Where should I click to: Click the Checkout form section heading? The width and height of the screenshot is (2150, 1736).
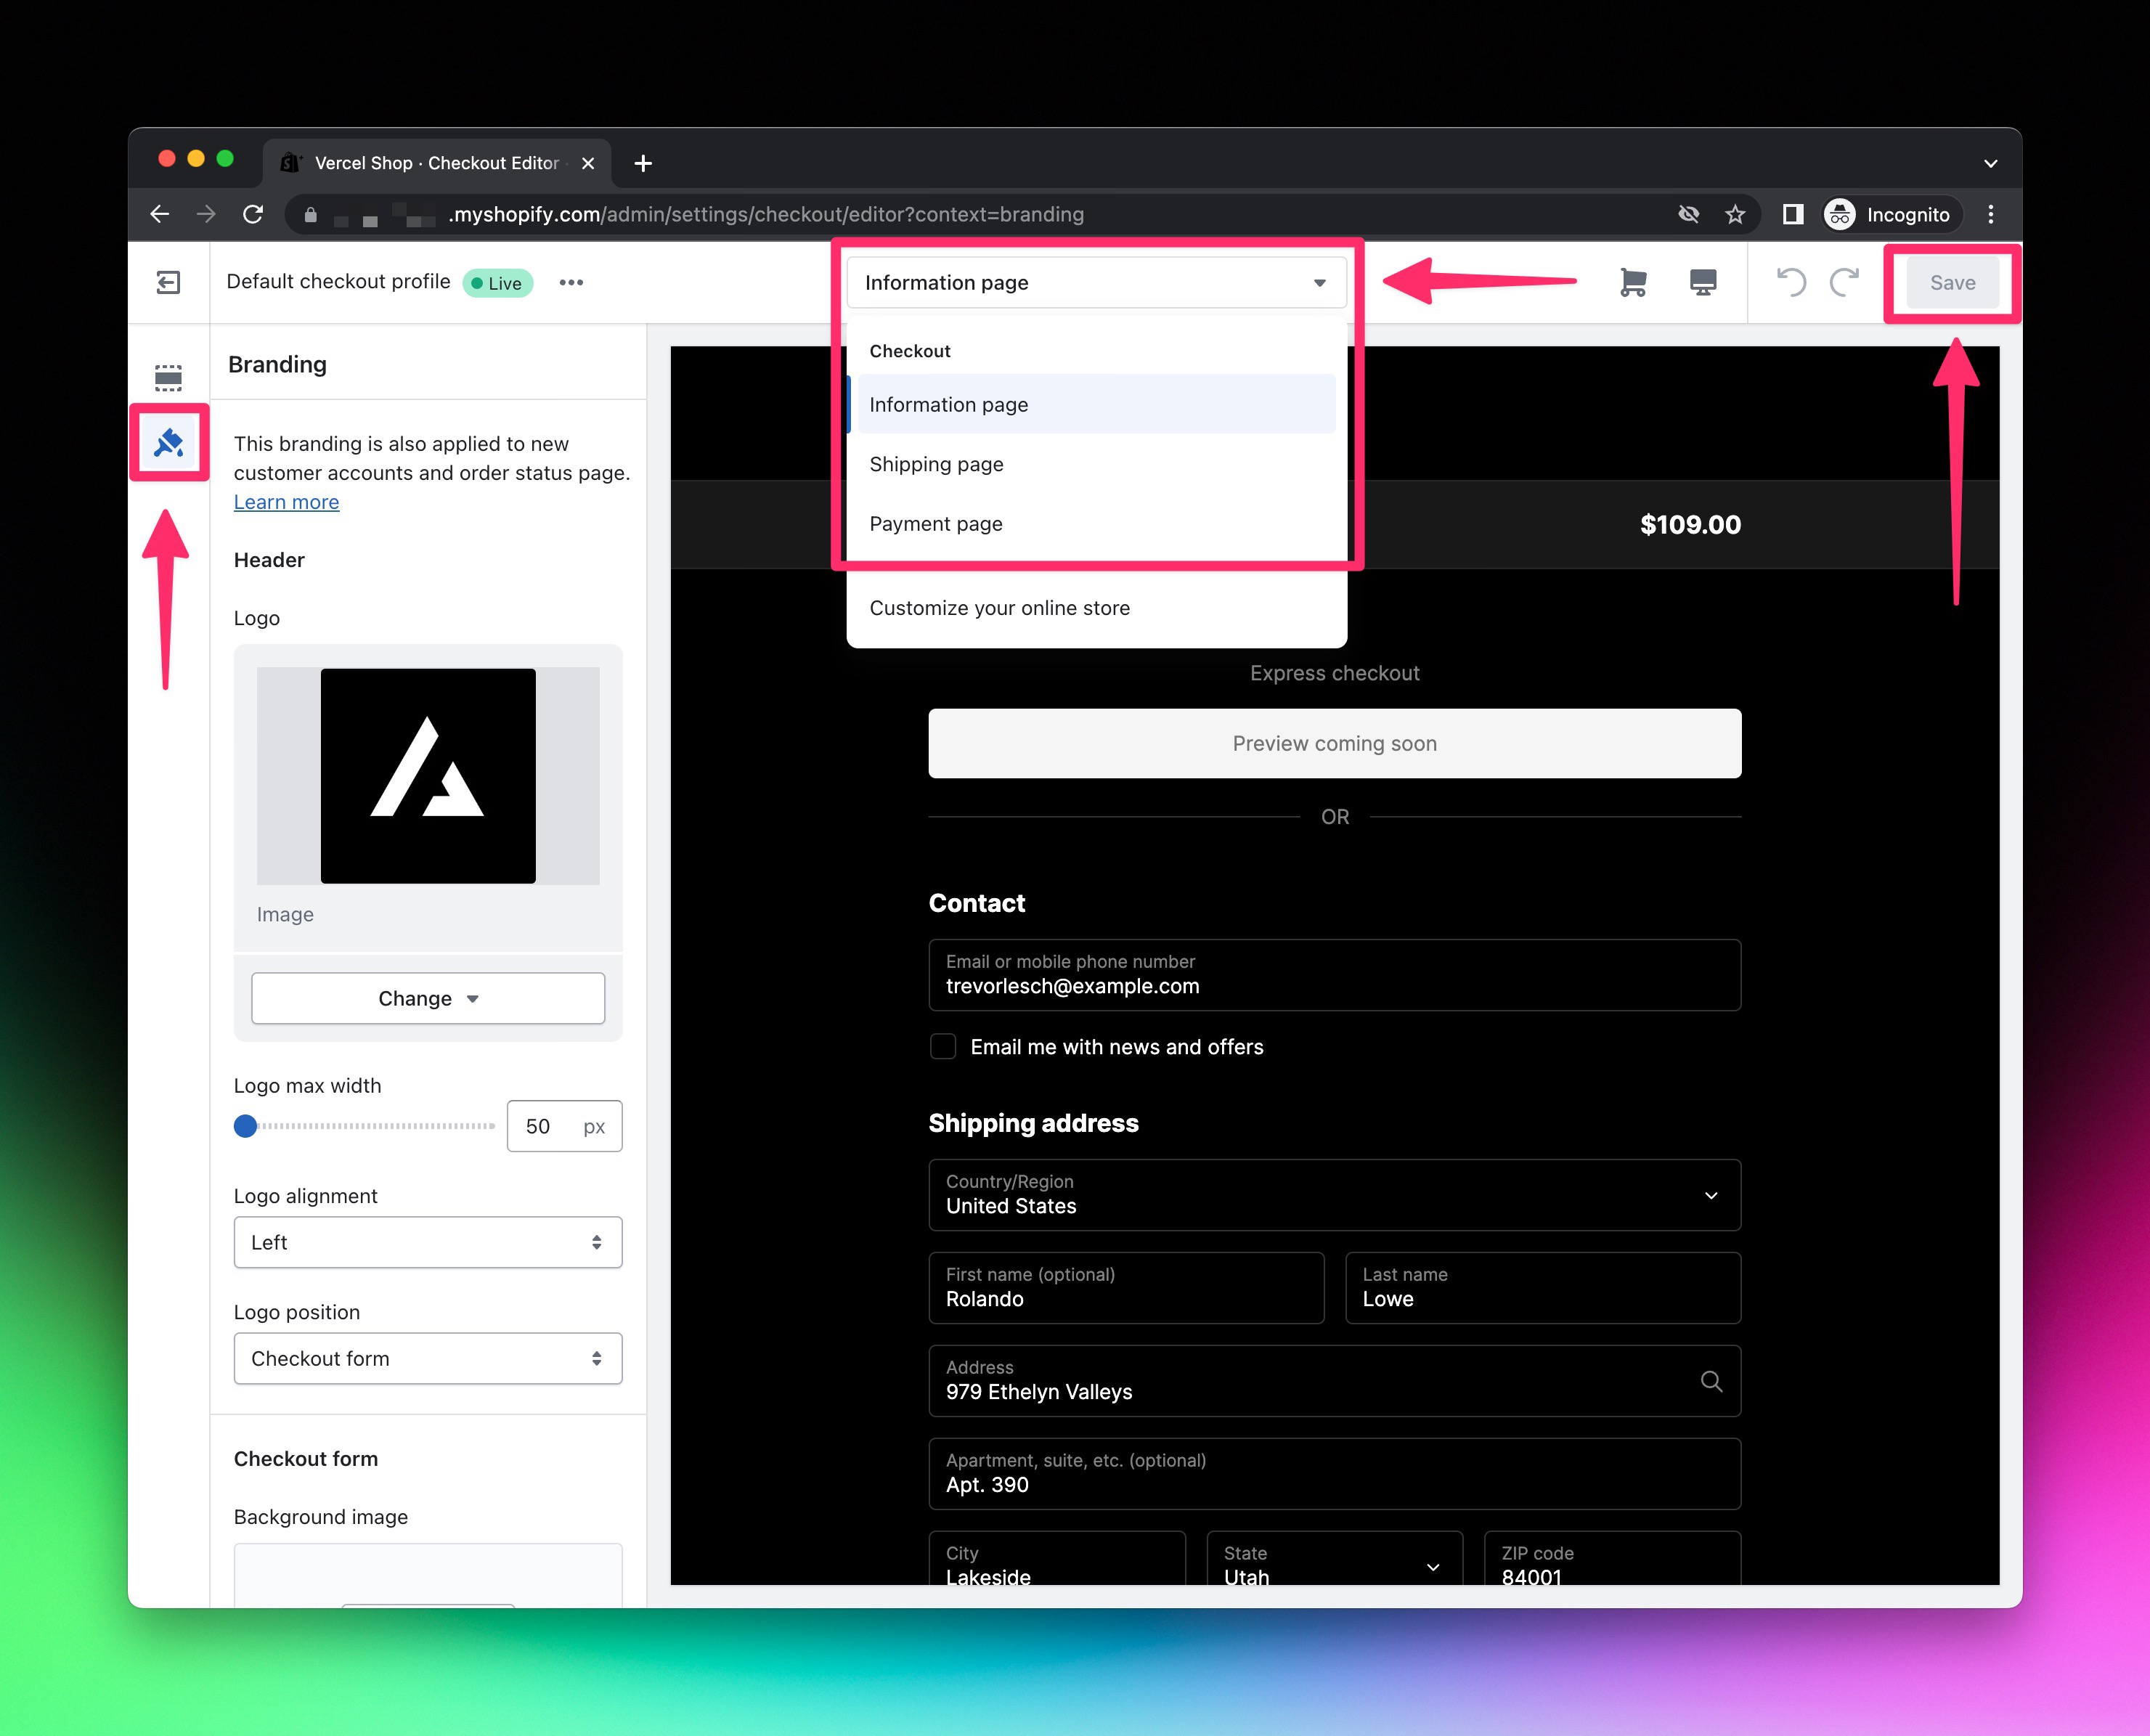coord(306,1458)
